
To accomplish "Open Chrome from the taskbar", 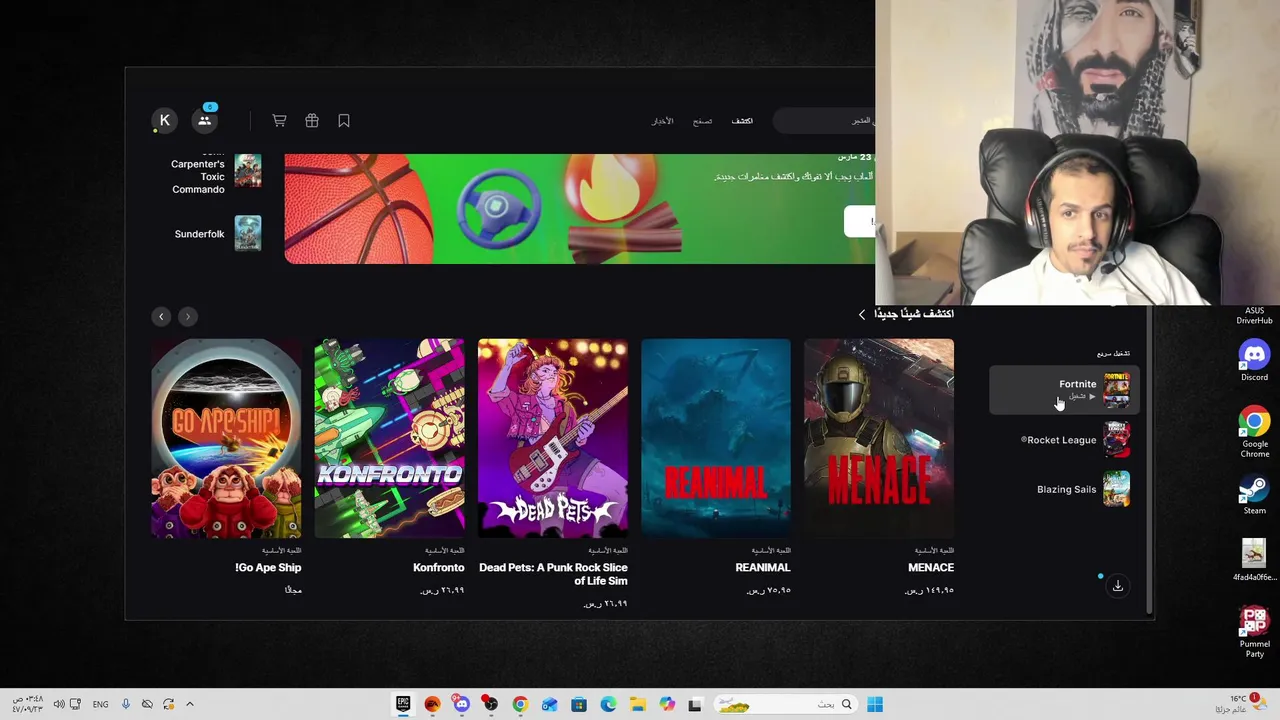I will pyautogui.click(x=520, y=704).
